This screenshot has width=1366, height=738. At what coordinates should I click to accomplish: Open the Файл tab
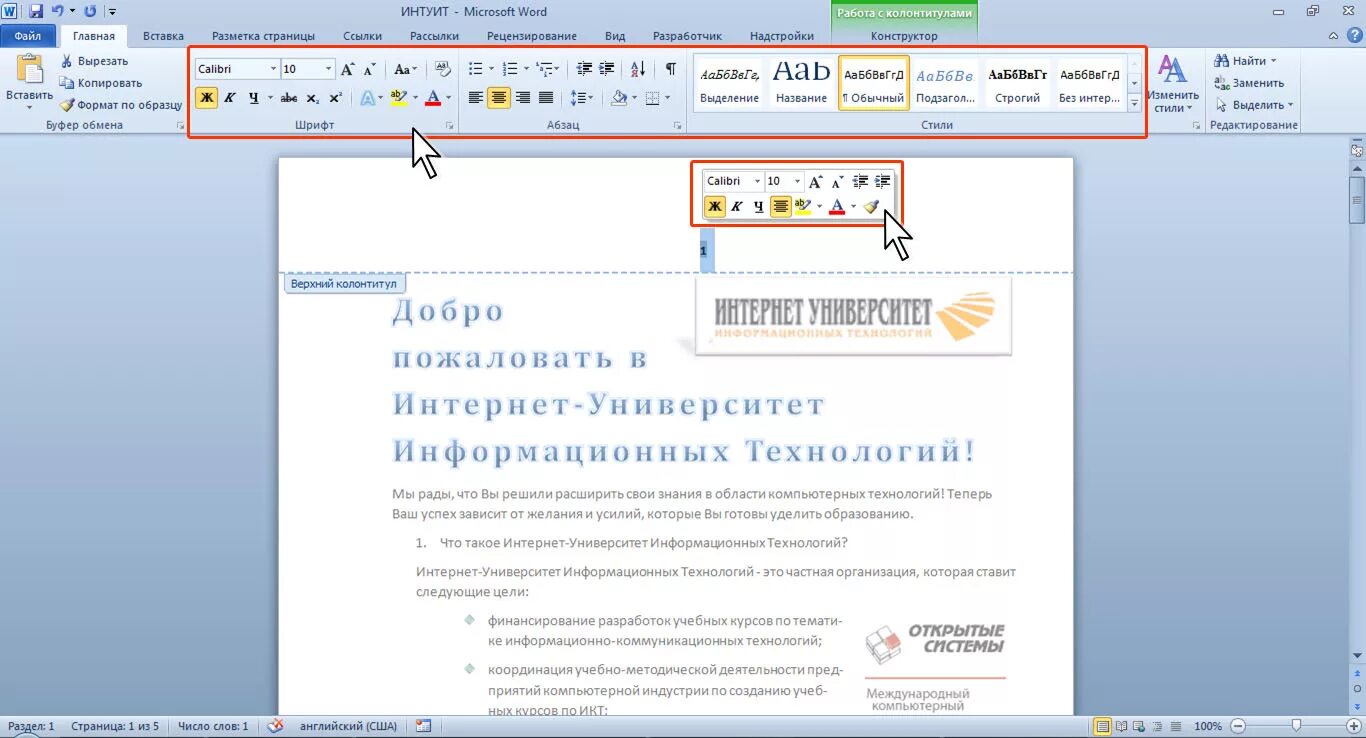point(28,36)
